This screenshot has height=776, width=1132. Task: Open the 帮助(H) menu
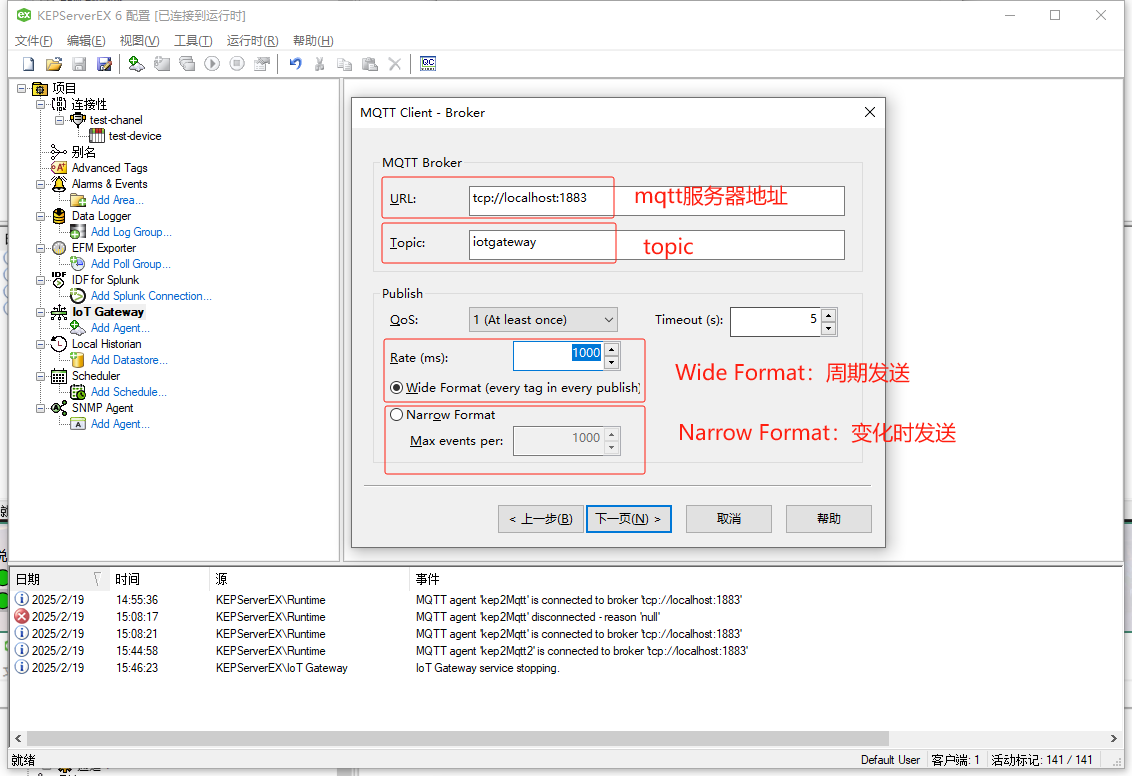click(313, 41)
